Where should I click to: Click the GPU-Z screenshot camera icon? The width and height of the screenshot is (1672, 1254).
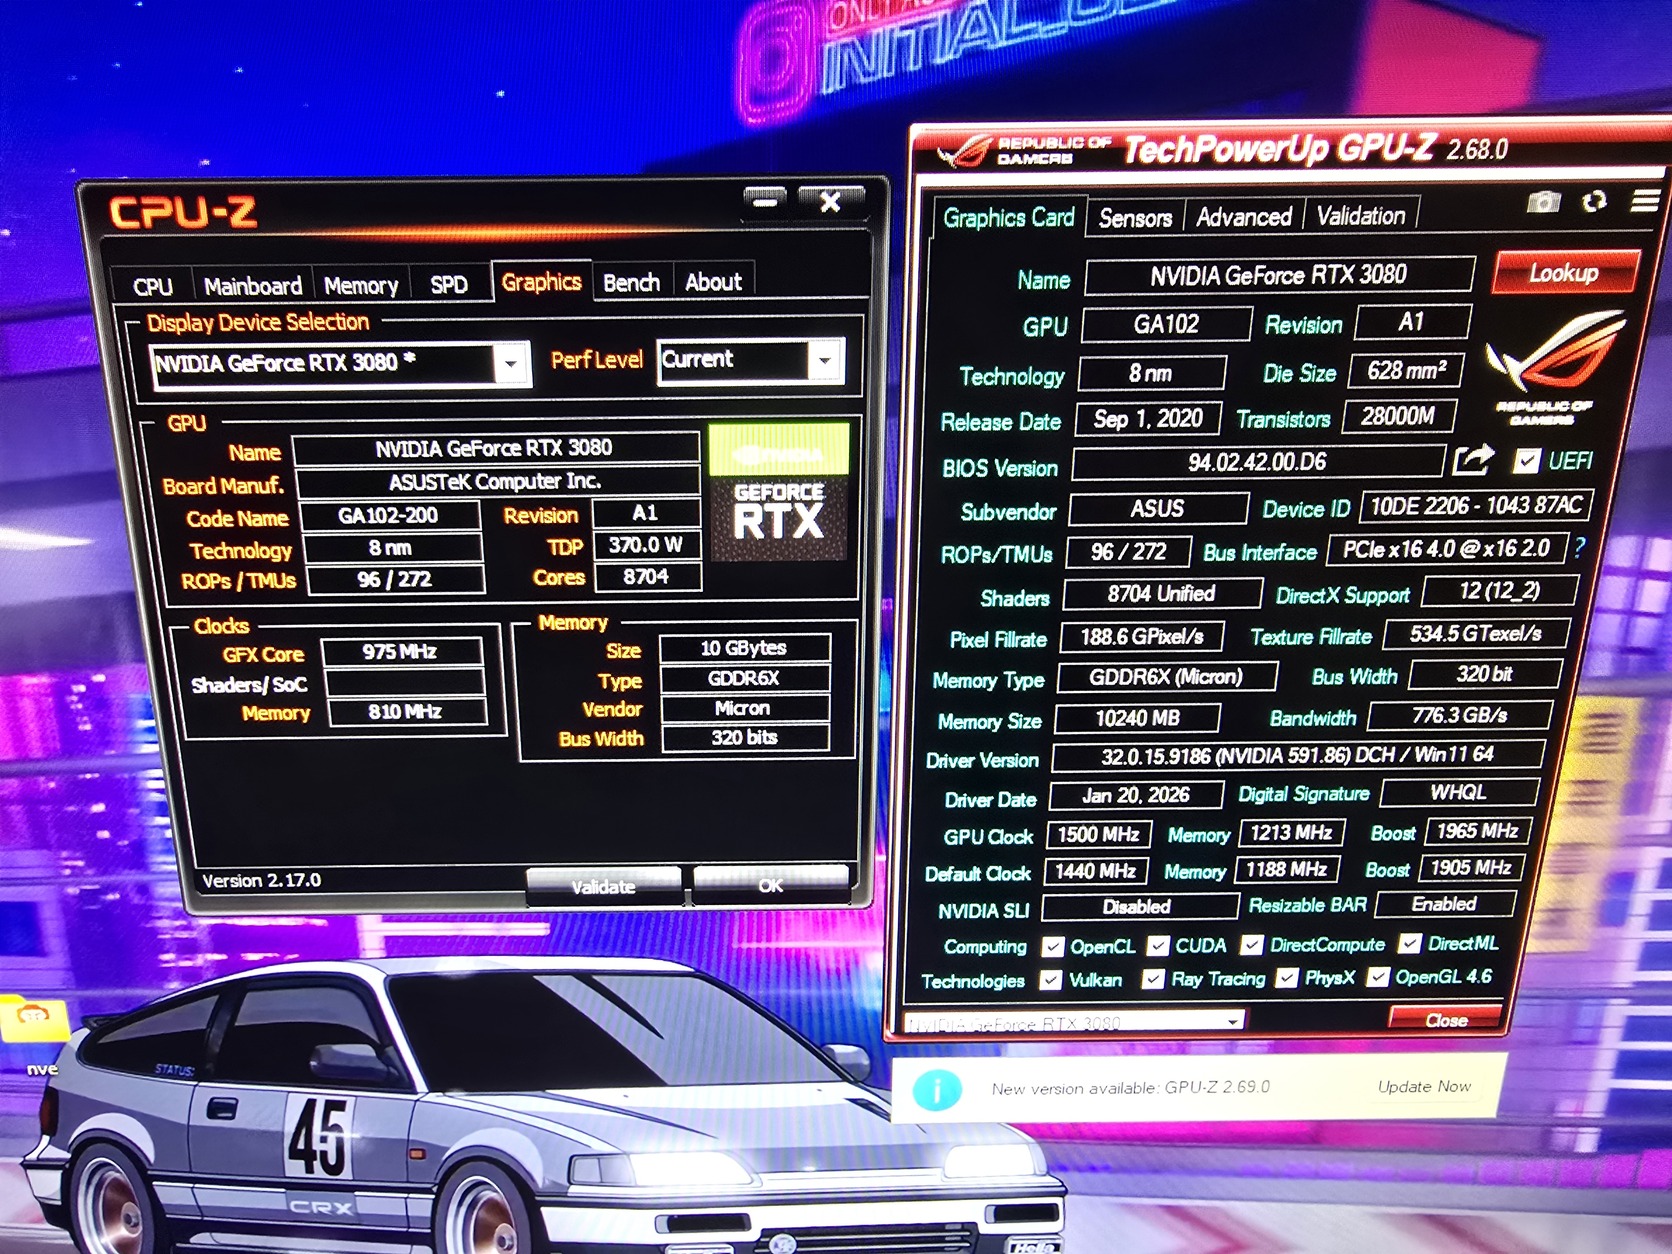(1544, 203)
